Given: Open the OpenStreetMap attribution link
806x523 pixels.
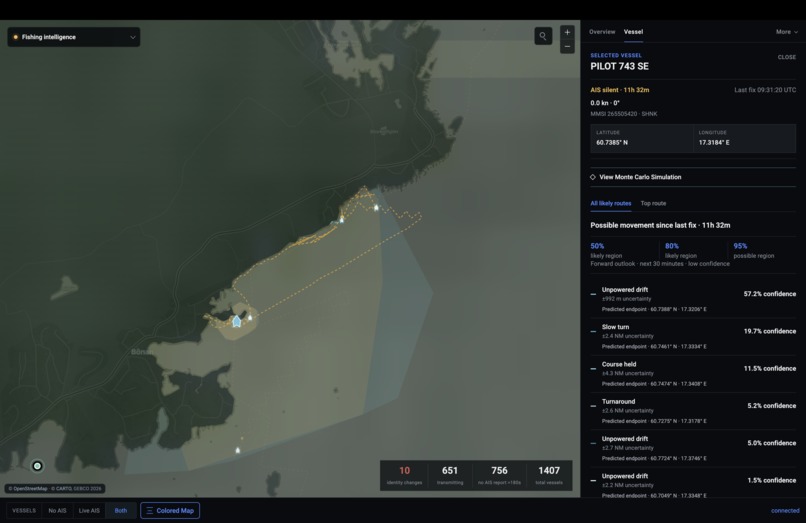Looking at the screenshot, I should [x=30, y=489].
